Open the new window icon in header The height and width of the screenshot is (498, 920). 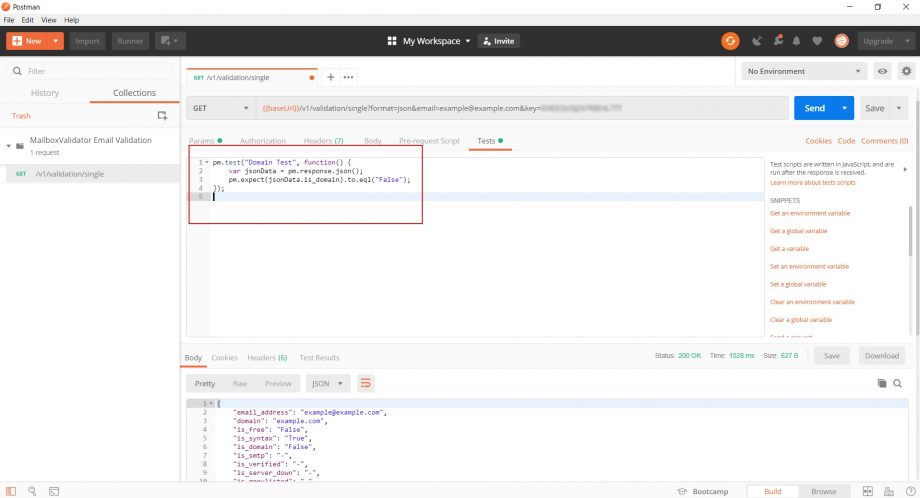(170, 41)
